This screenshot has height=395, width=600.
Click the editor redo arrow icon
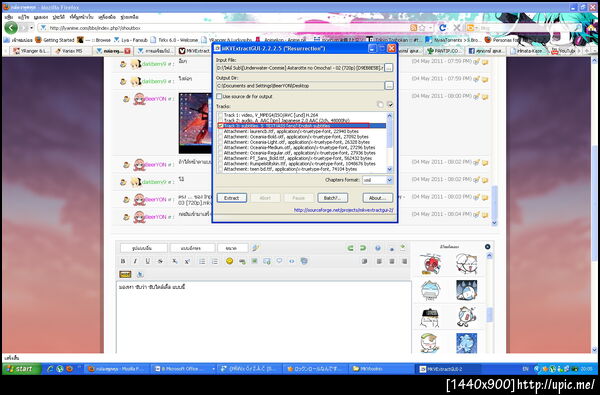tap(363, 248)
